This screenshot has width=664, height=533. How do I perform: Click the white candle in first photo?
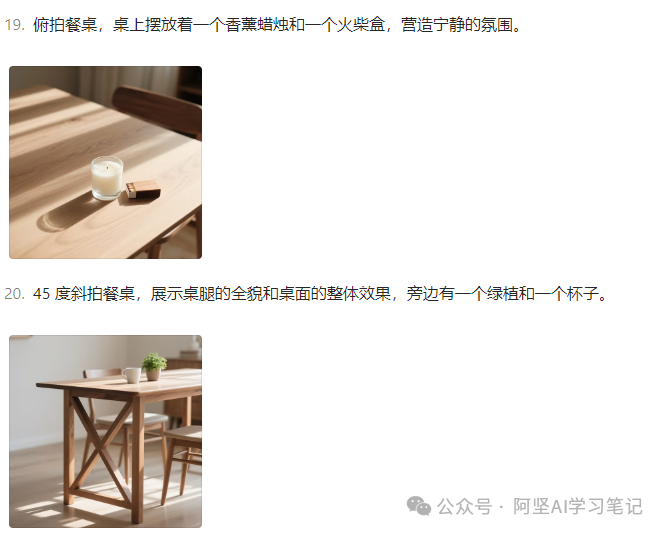click(107, 178)
